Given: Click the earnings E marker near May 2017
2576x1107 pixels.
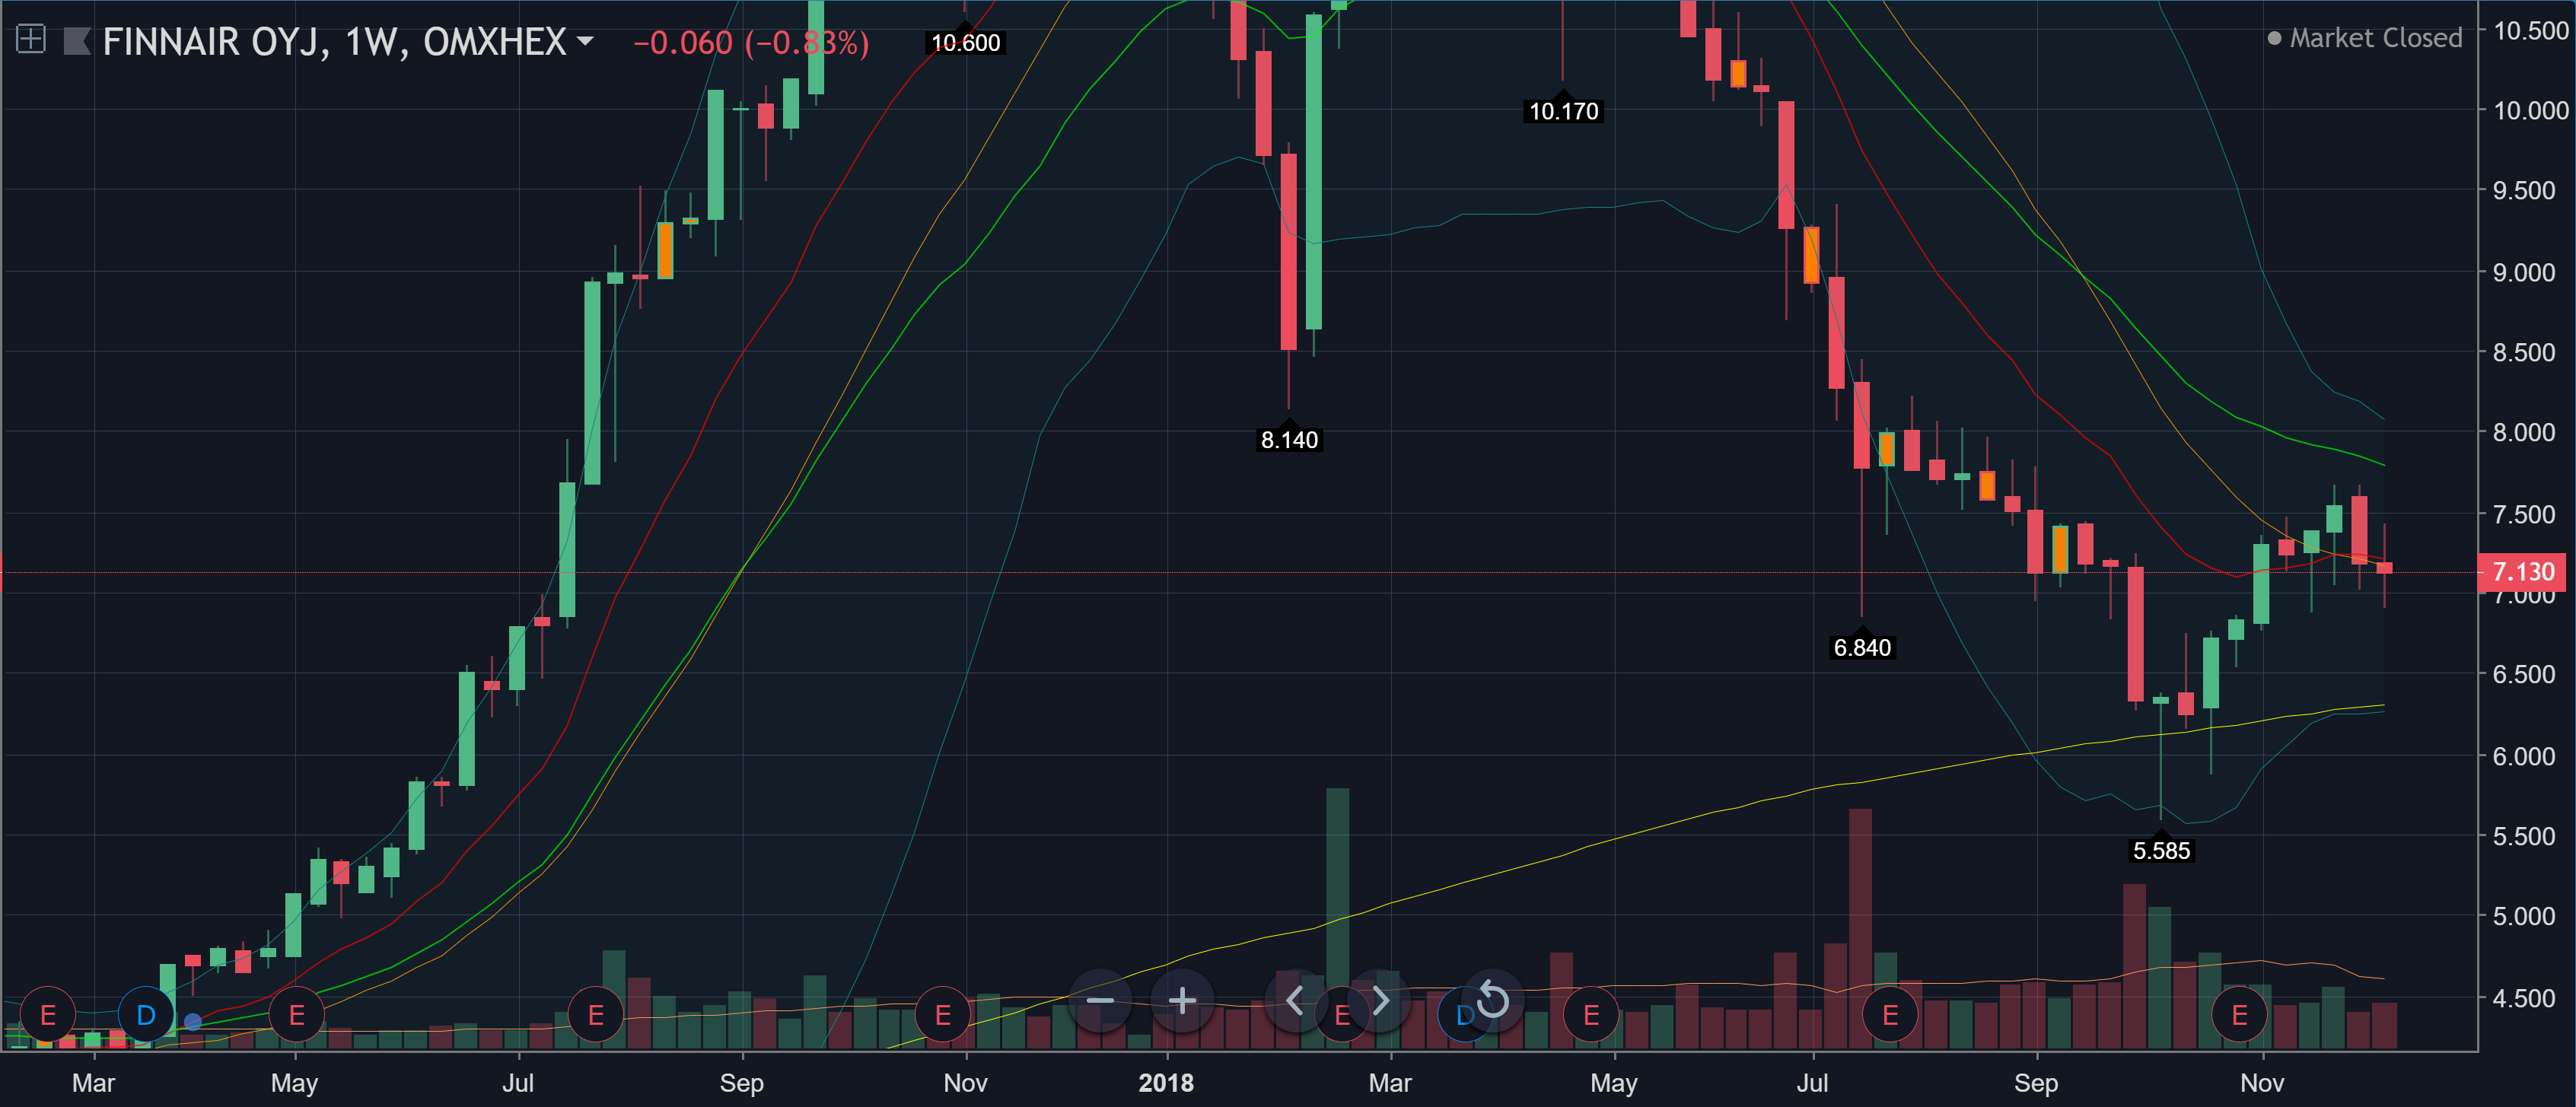Looking at the screenshot, I should pos(296,1015).
